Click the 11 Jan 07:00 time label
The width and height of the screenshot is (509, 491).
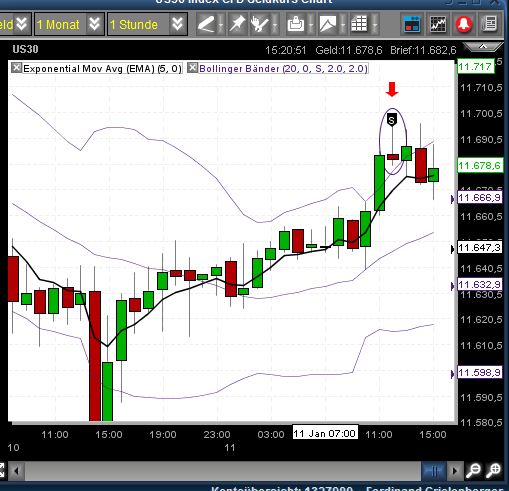pos(325,433)
